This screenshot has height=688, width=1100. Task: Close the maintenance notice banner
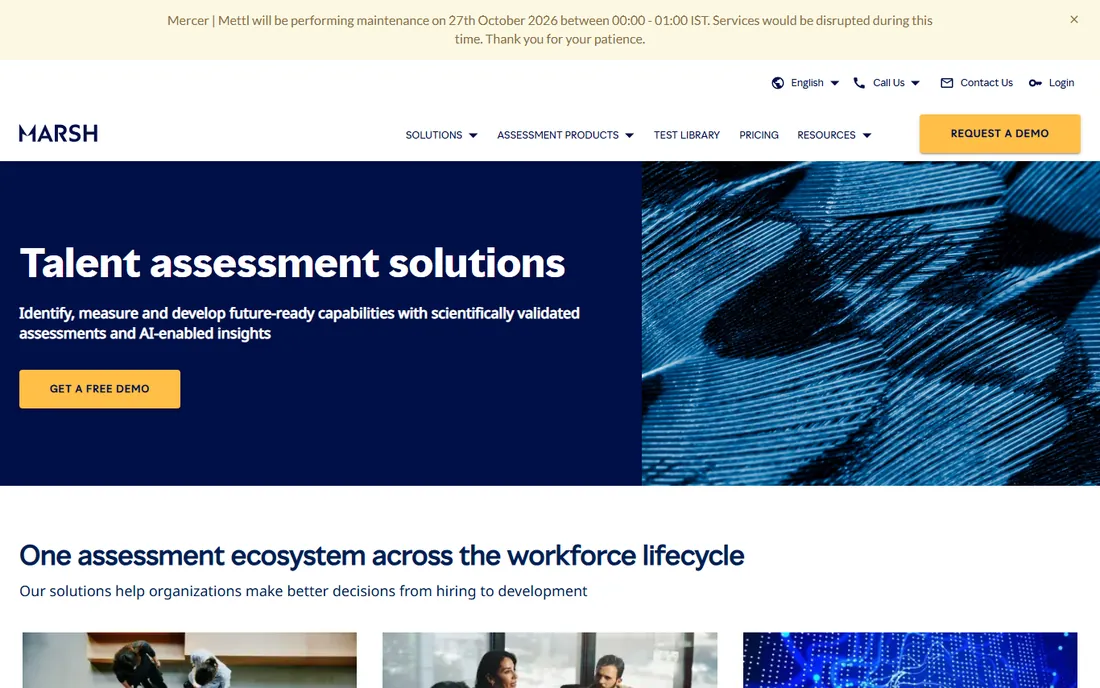tap(1073, 20)
